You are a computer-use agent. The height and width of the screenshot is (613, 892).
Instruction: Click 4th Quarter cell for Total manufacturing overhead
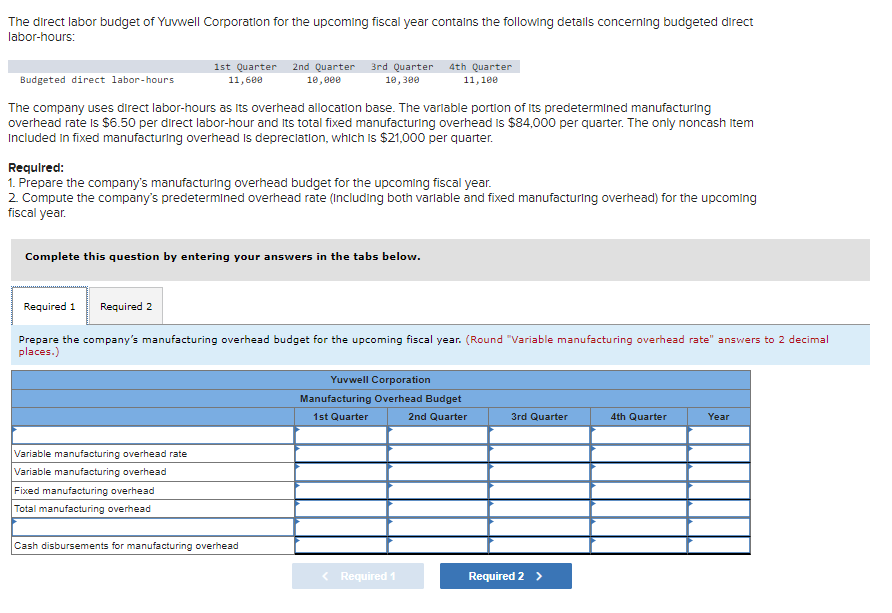click(639, 509)
